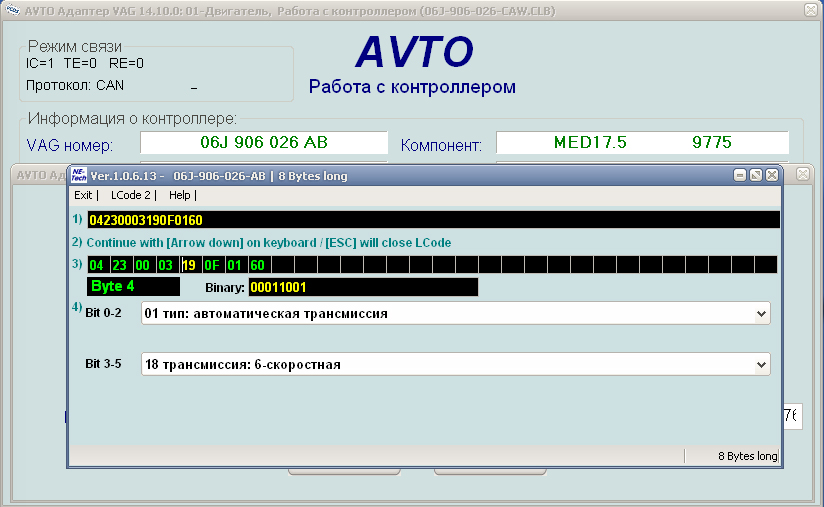824x507 pixels.
Task: Close the LCode Ver.1.0.6.13 window
Action: 771,175
